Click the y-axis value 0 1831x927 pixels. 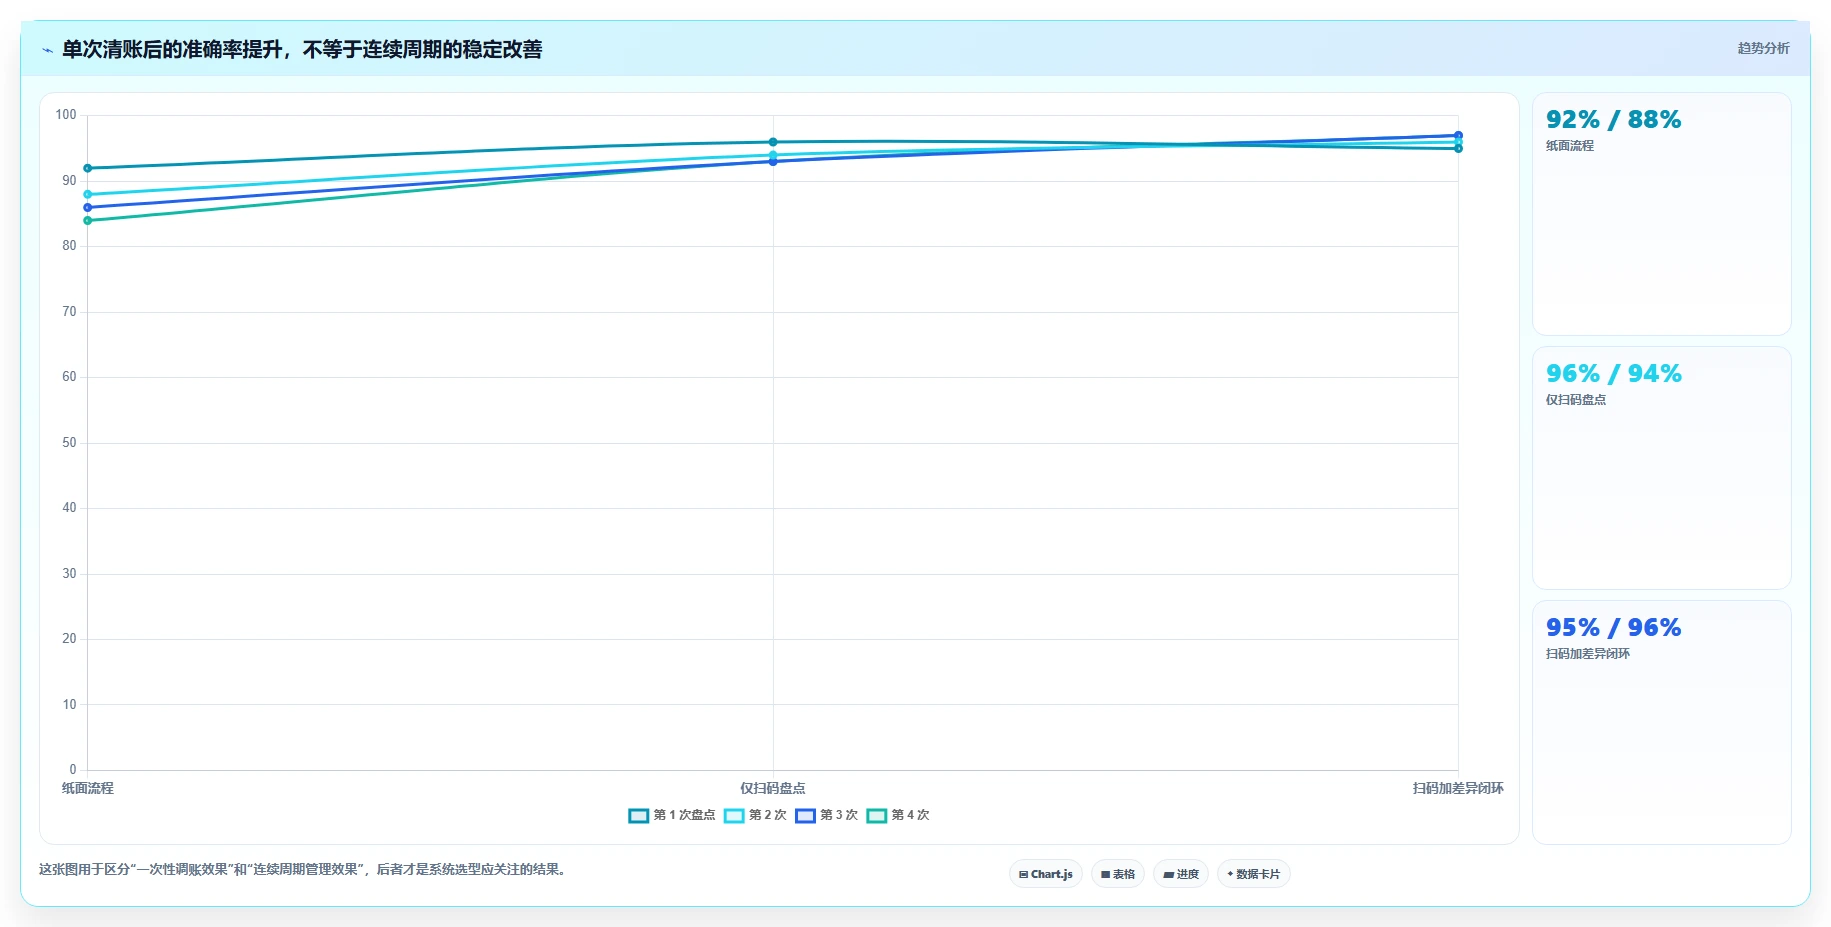73,769
